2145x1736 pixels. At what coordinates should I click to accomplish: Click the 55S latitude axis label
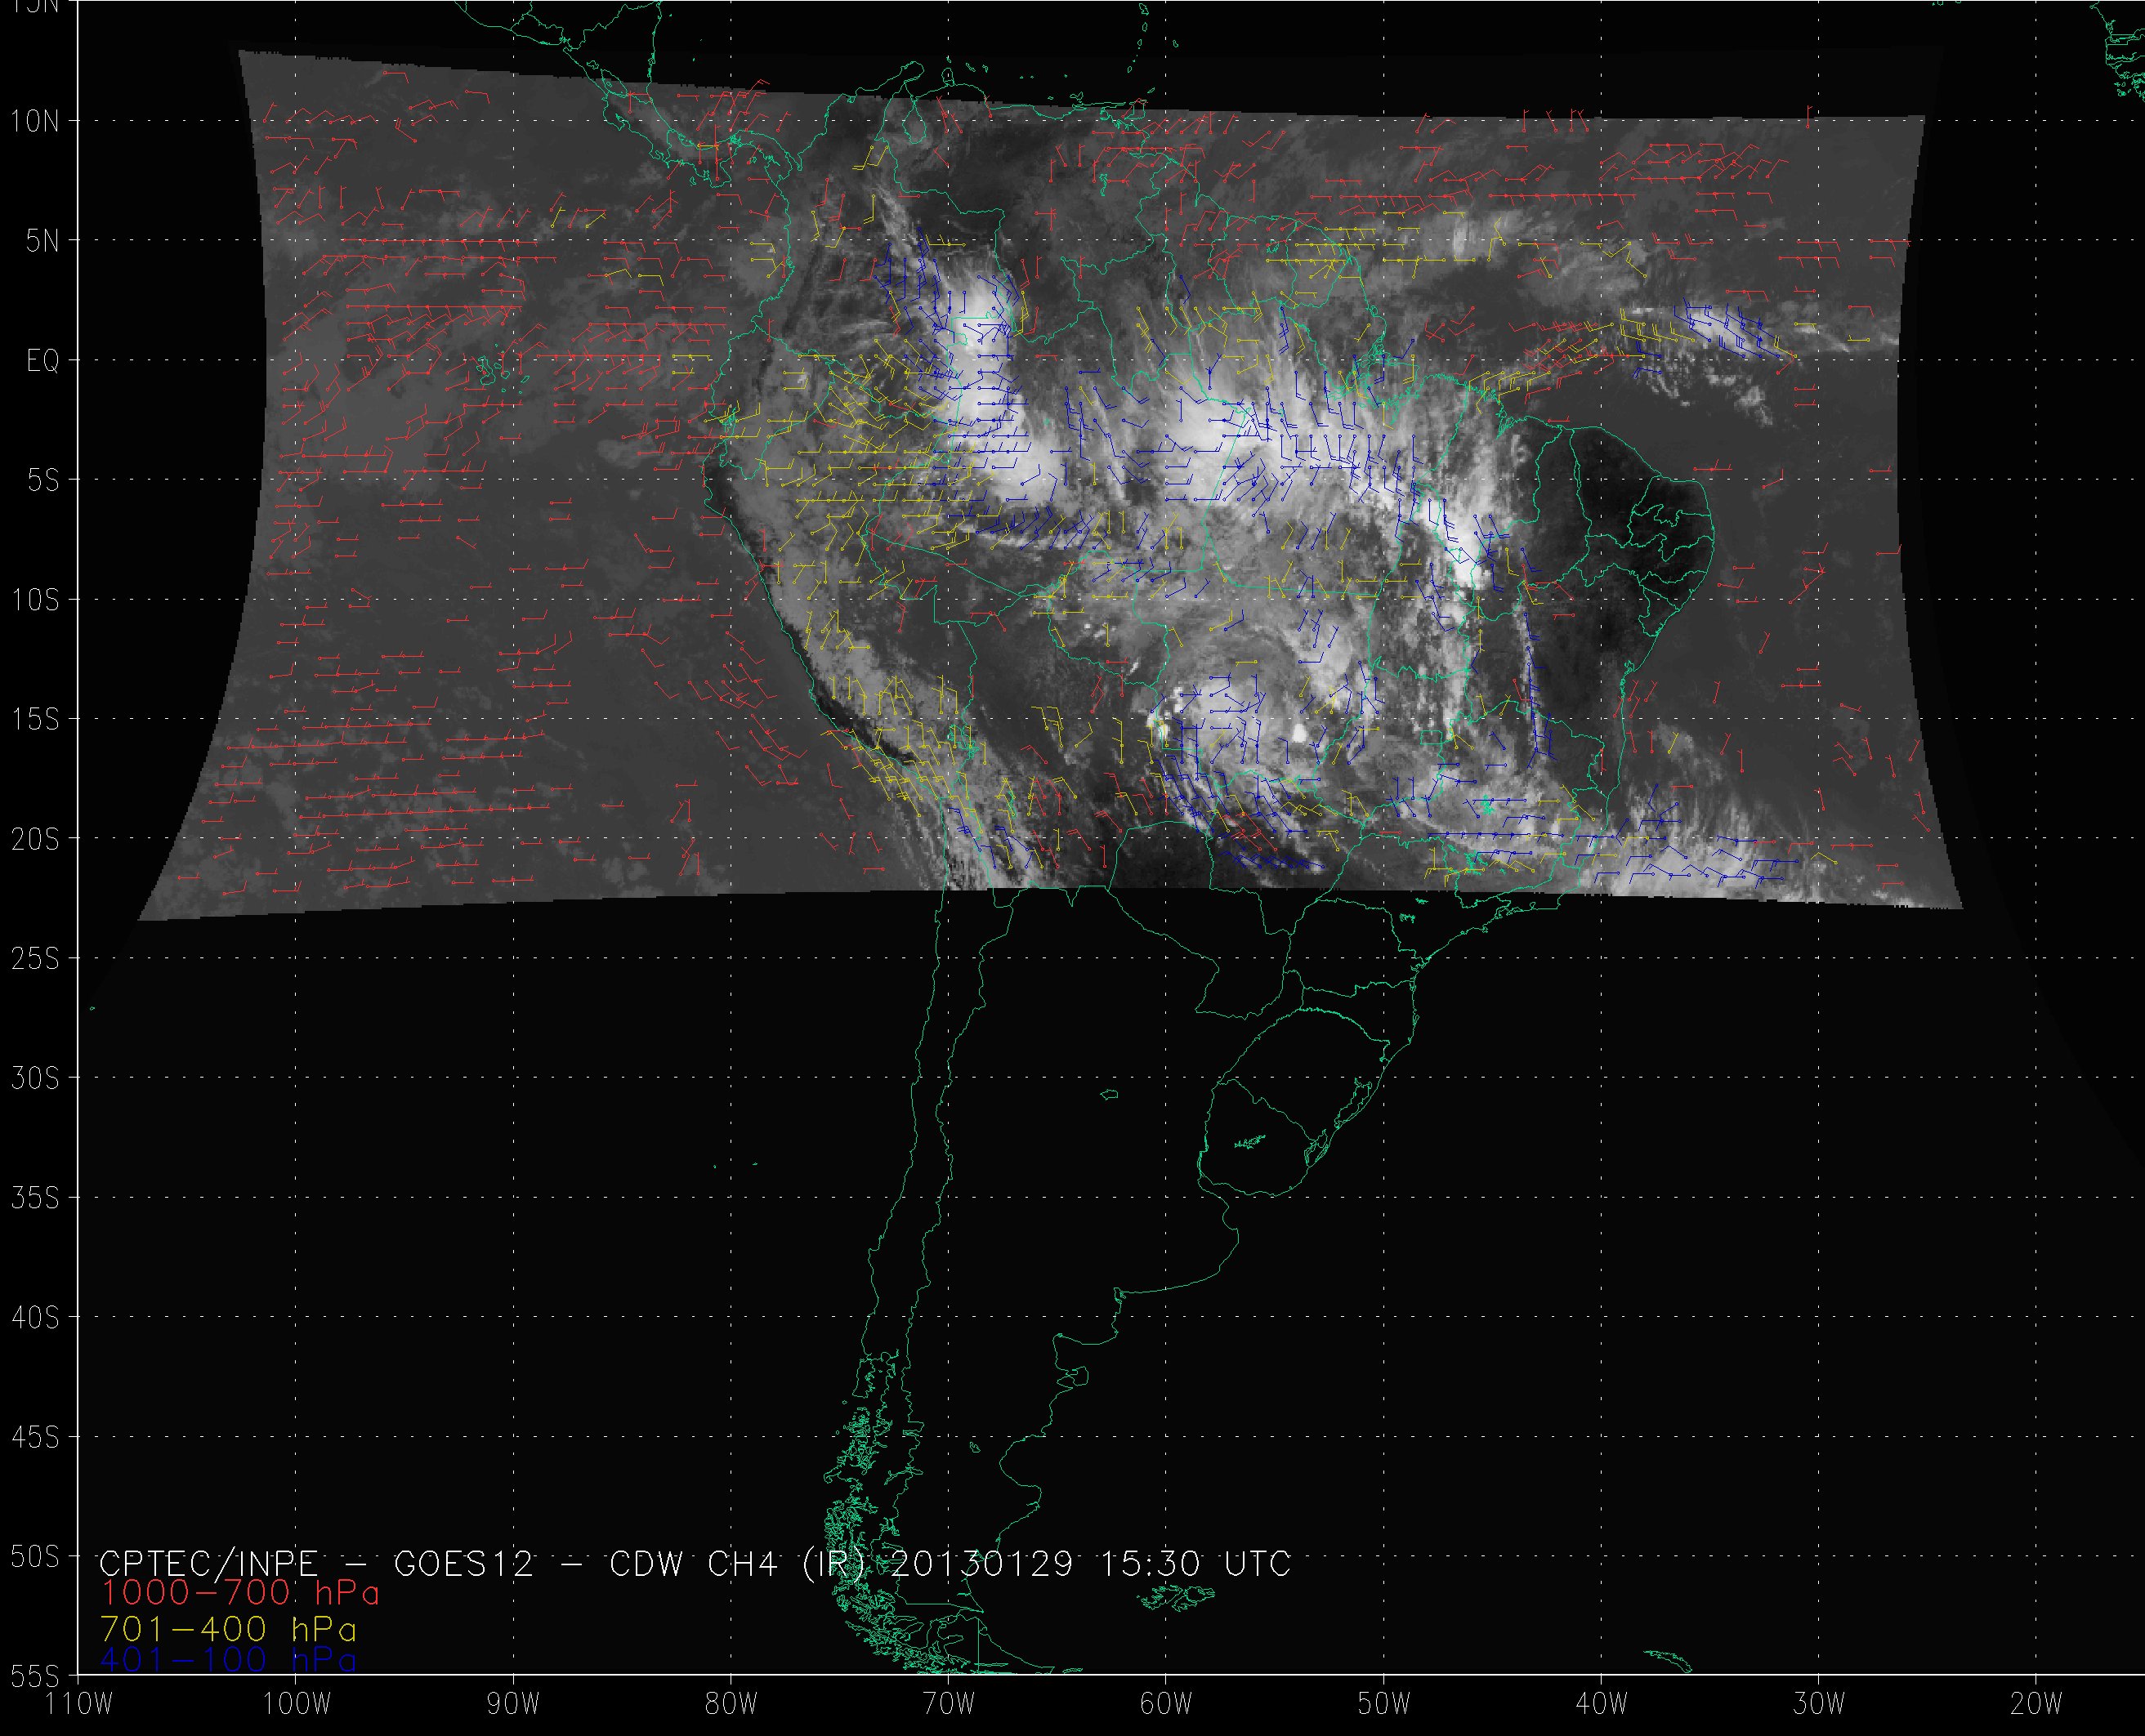35,1676
